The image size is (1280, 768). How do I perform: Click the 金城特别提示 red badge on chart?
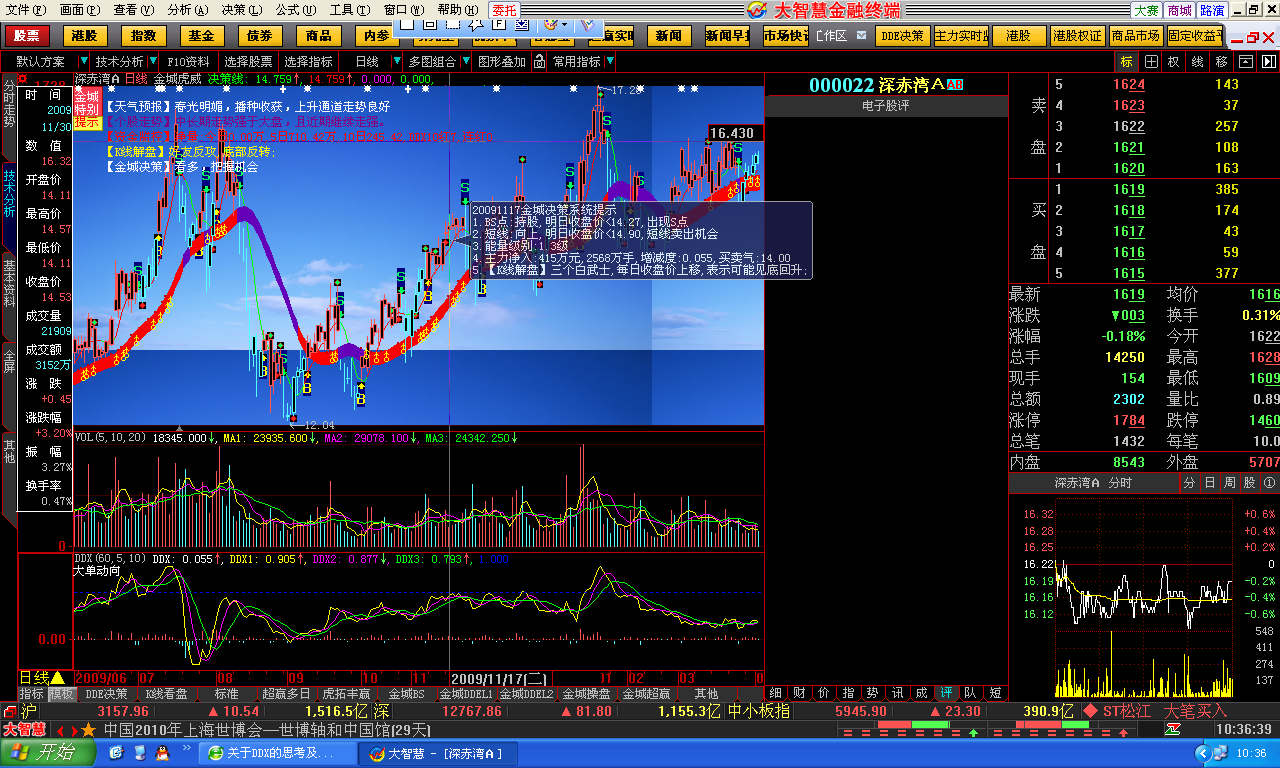(x=88, y=108)
